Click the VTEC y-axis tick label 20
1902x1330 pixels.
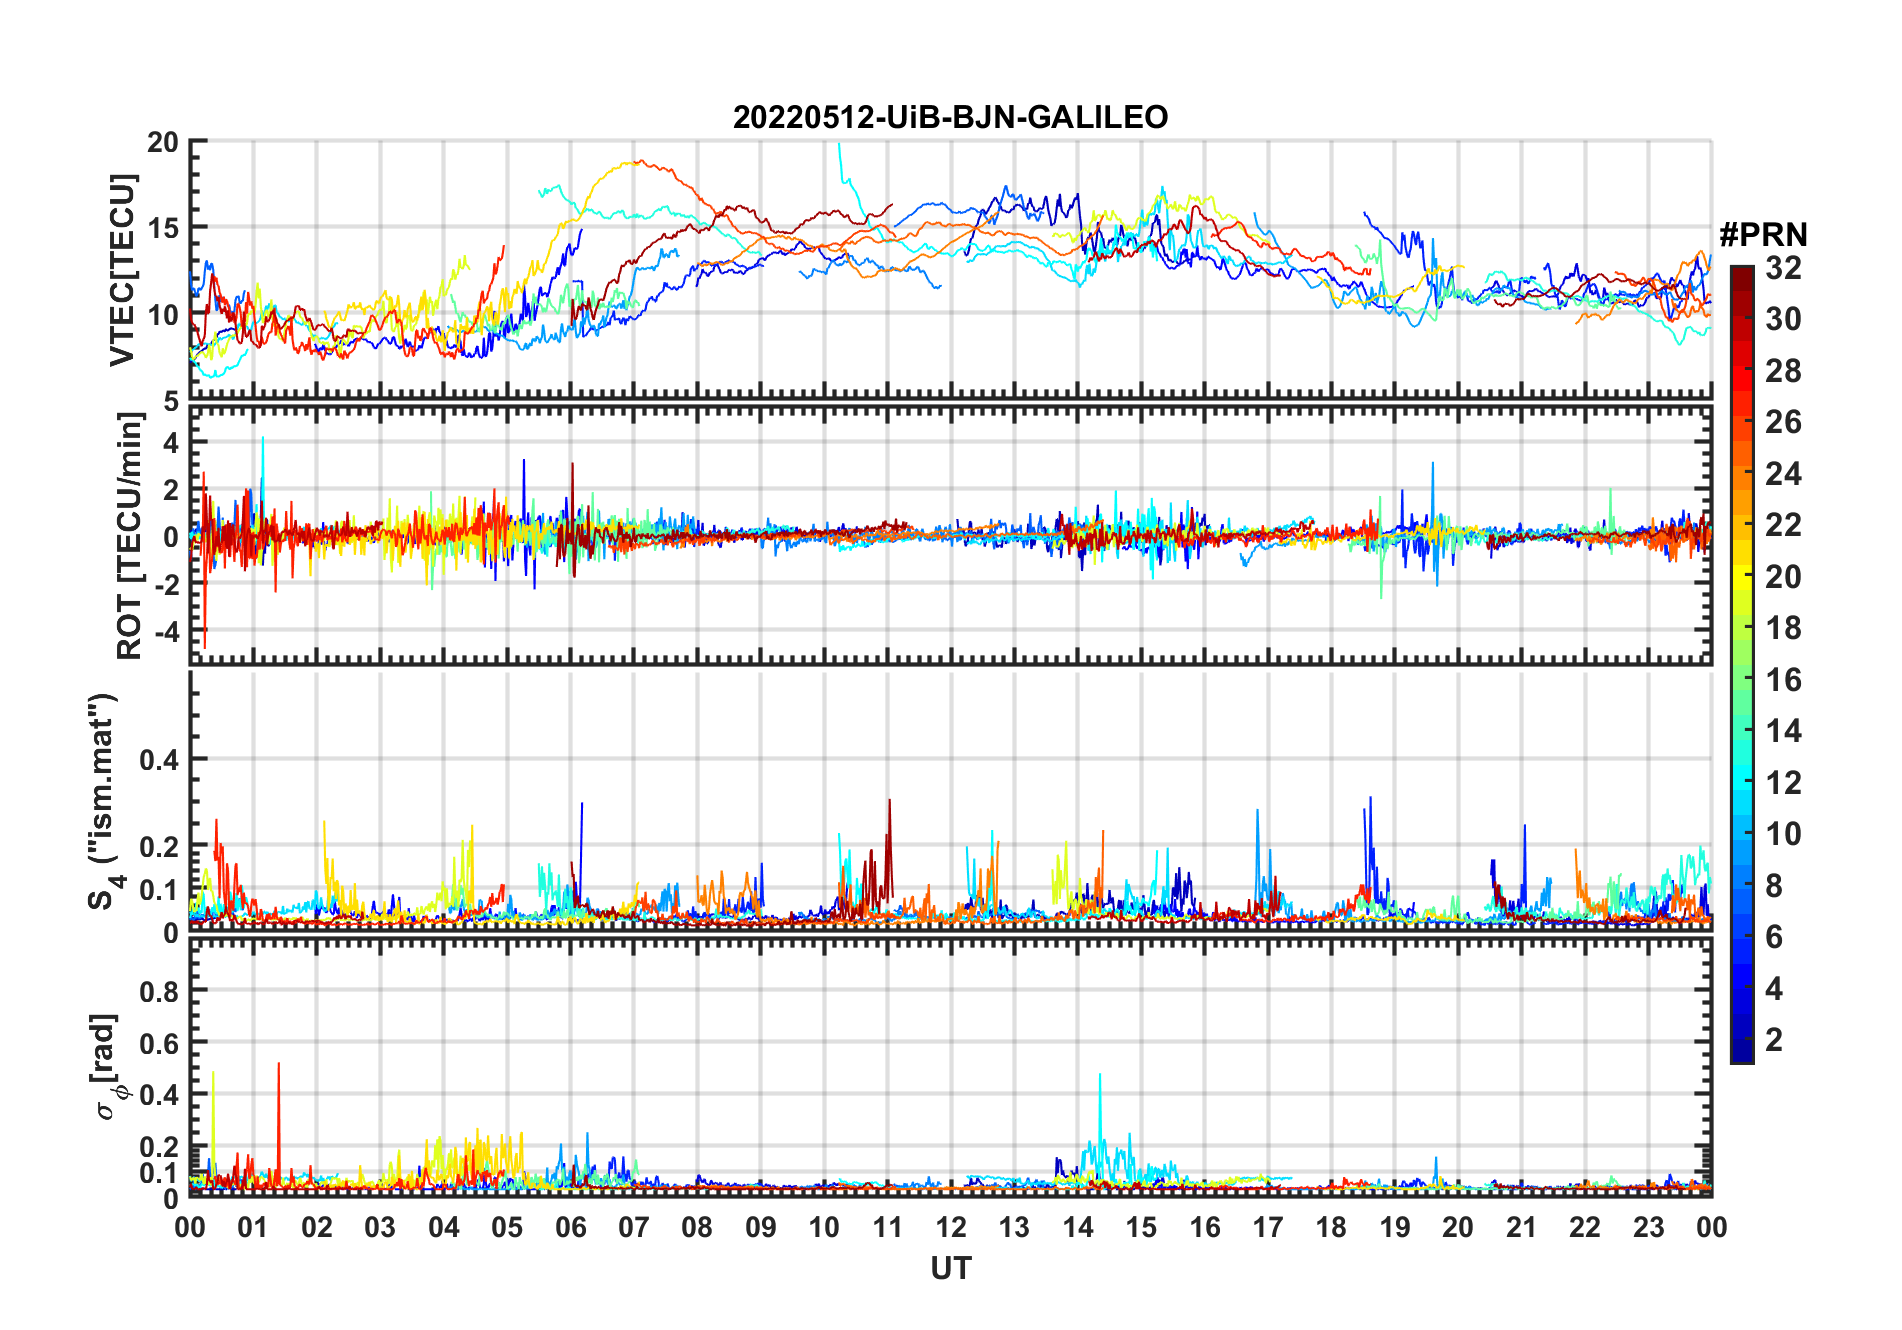163,143
